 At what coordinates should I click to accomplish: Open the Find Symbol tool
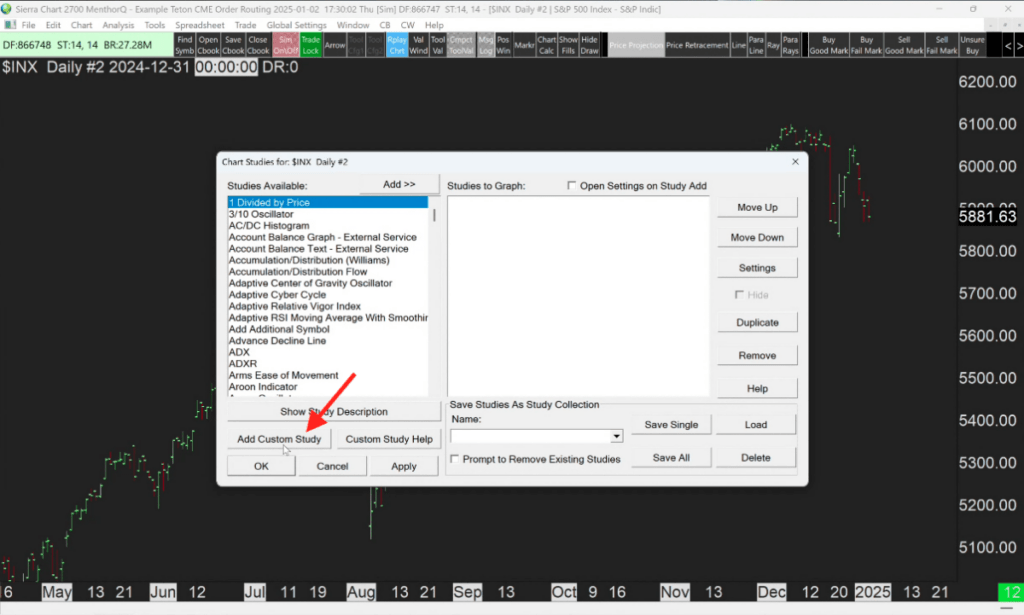185,44
